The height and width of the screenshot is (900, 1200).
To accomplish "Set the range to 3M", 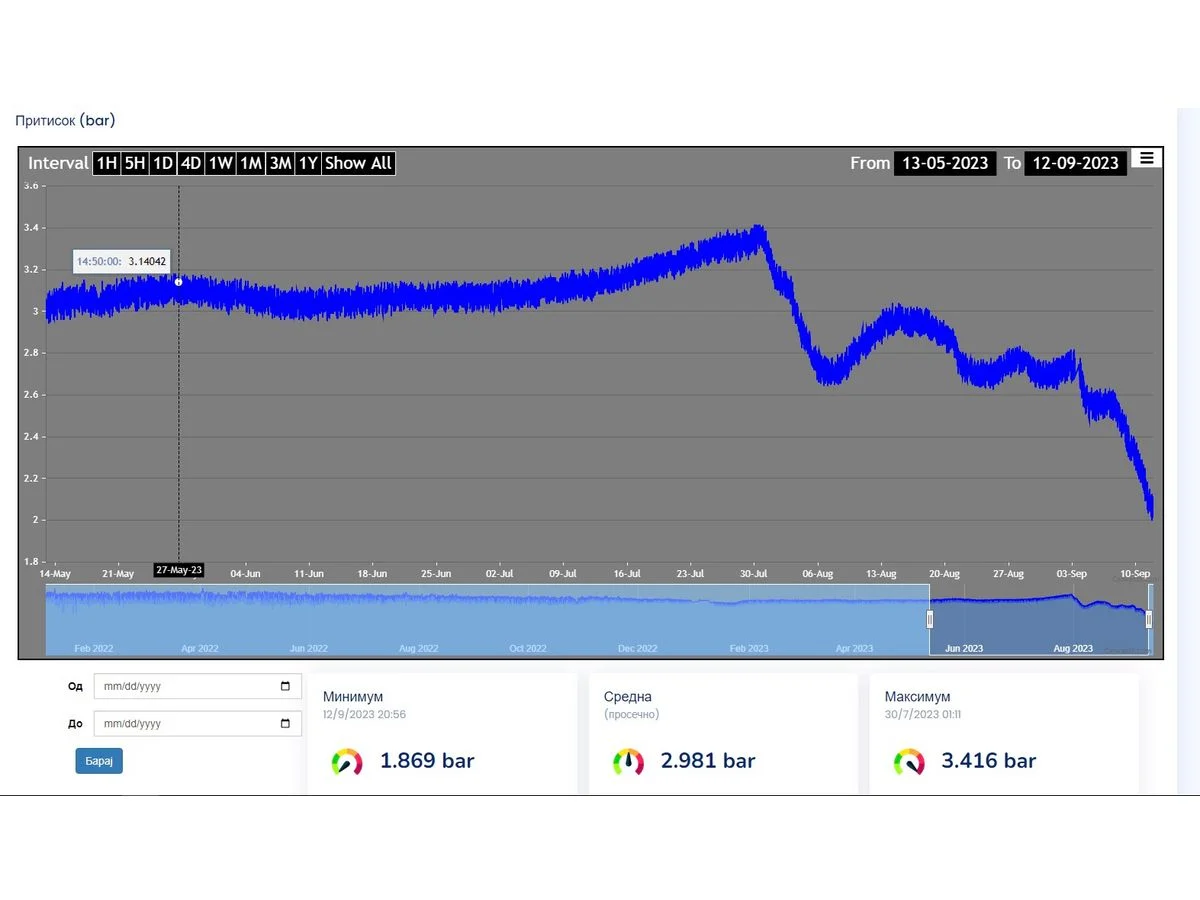I will coord(280,163).
